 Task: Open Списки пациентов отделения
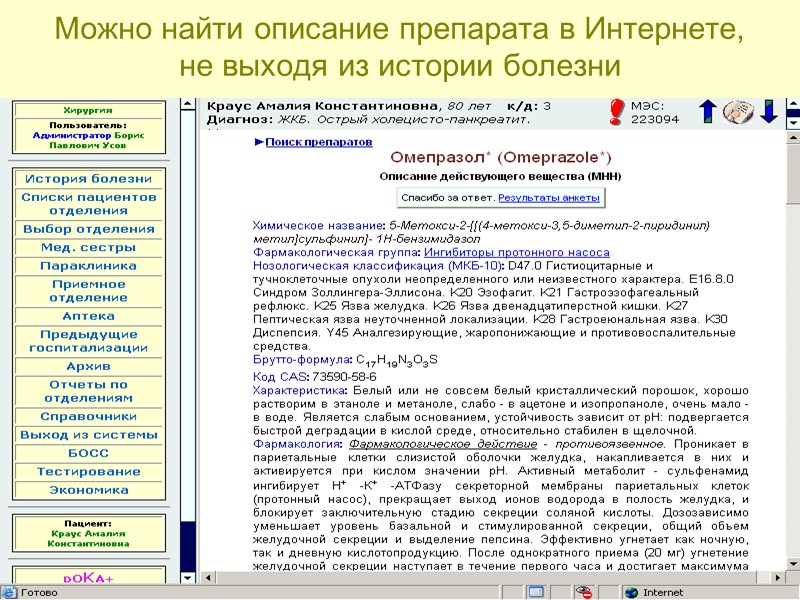click(89, 204)
